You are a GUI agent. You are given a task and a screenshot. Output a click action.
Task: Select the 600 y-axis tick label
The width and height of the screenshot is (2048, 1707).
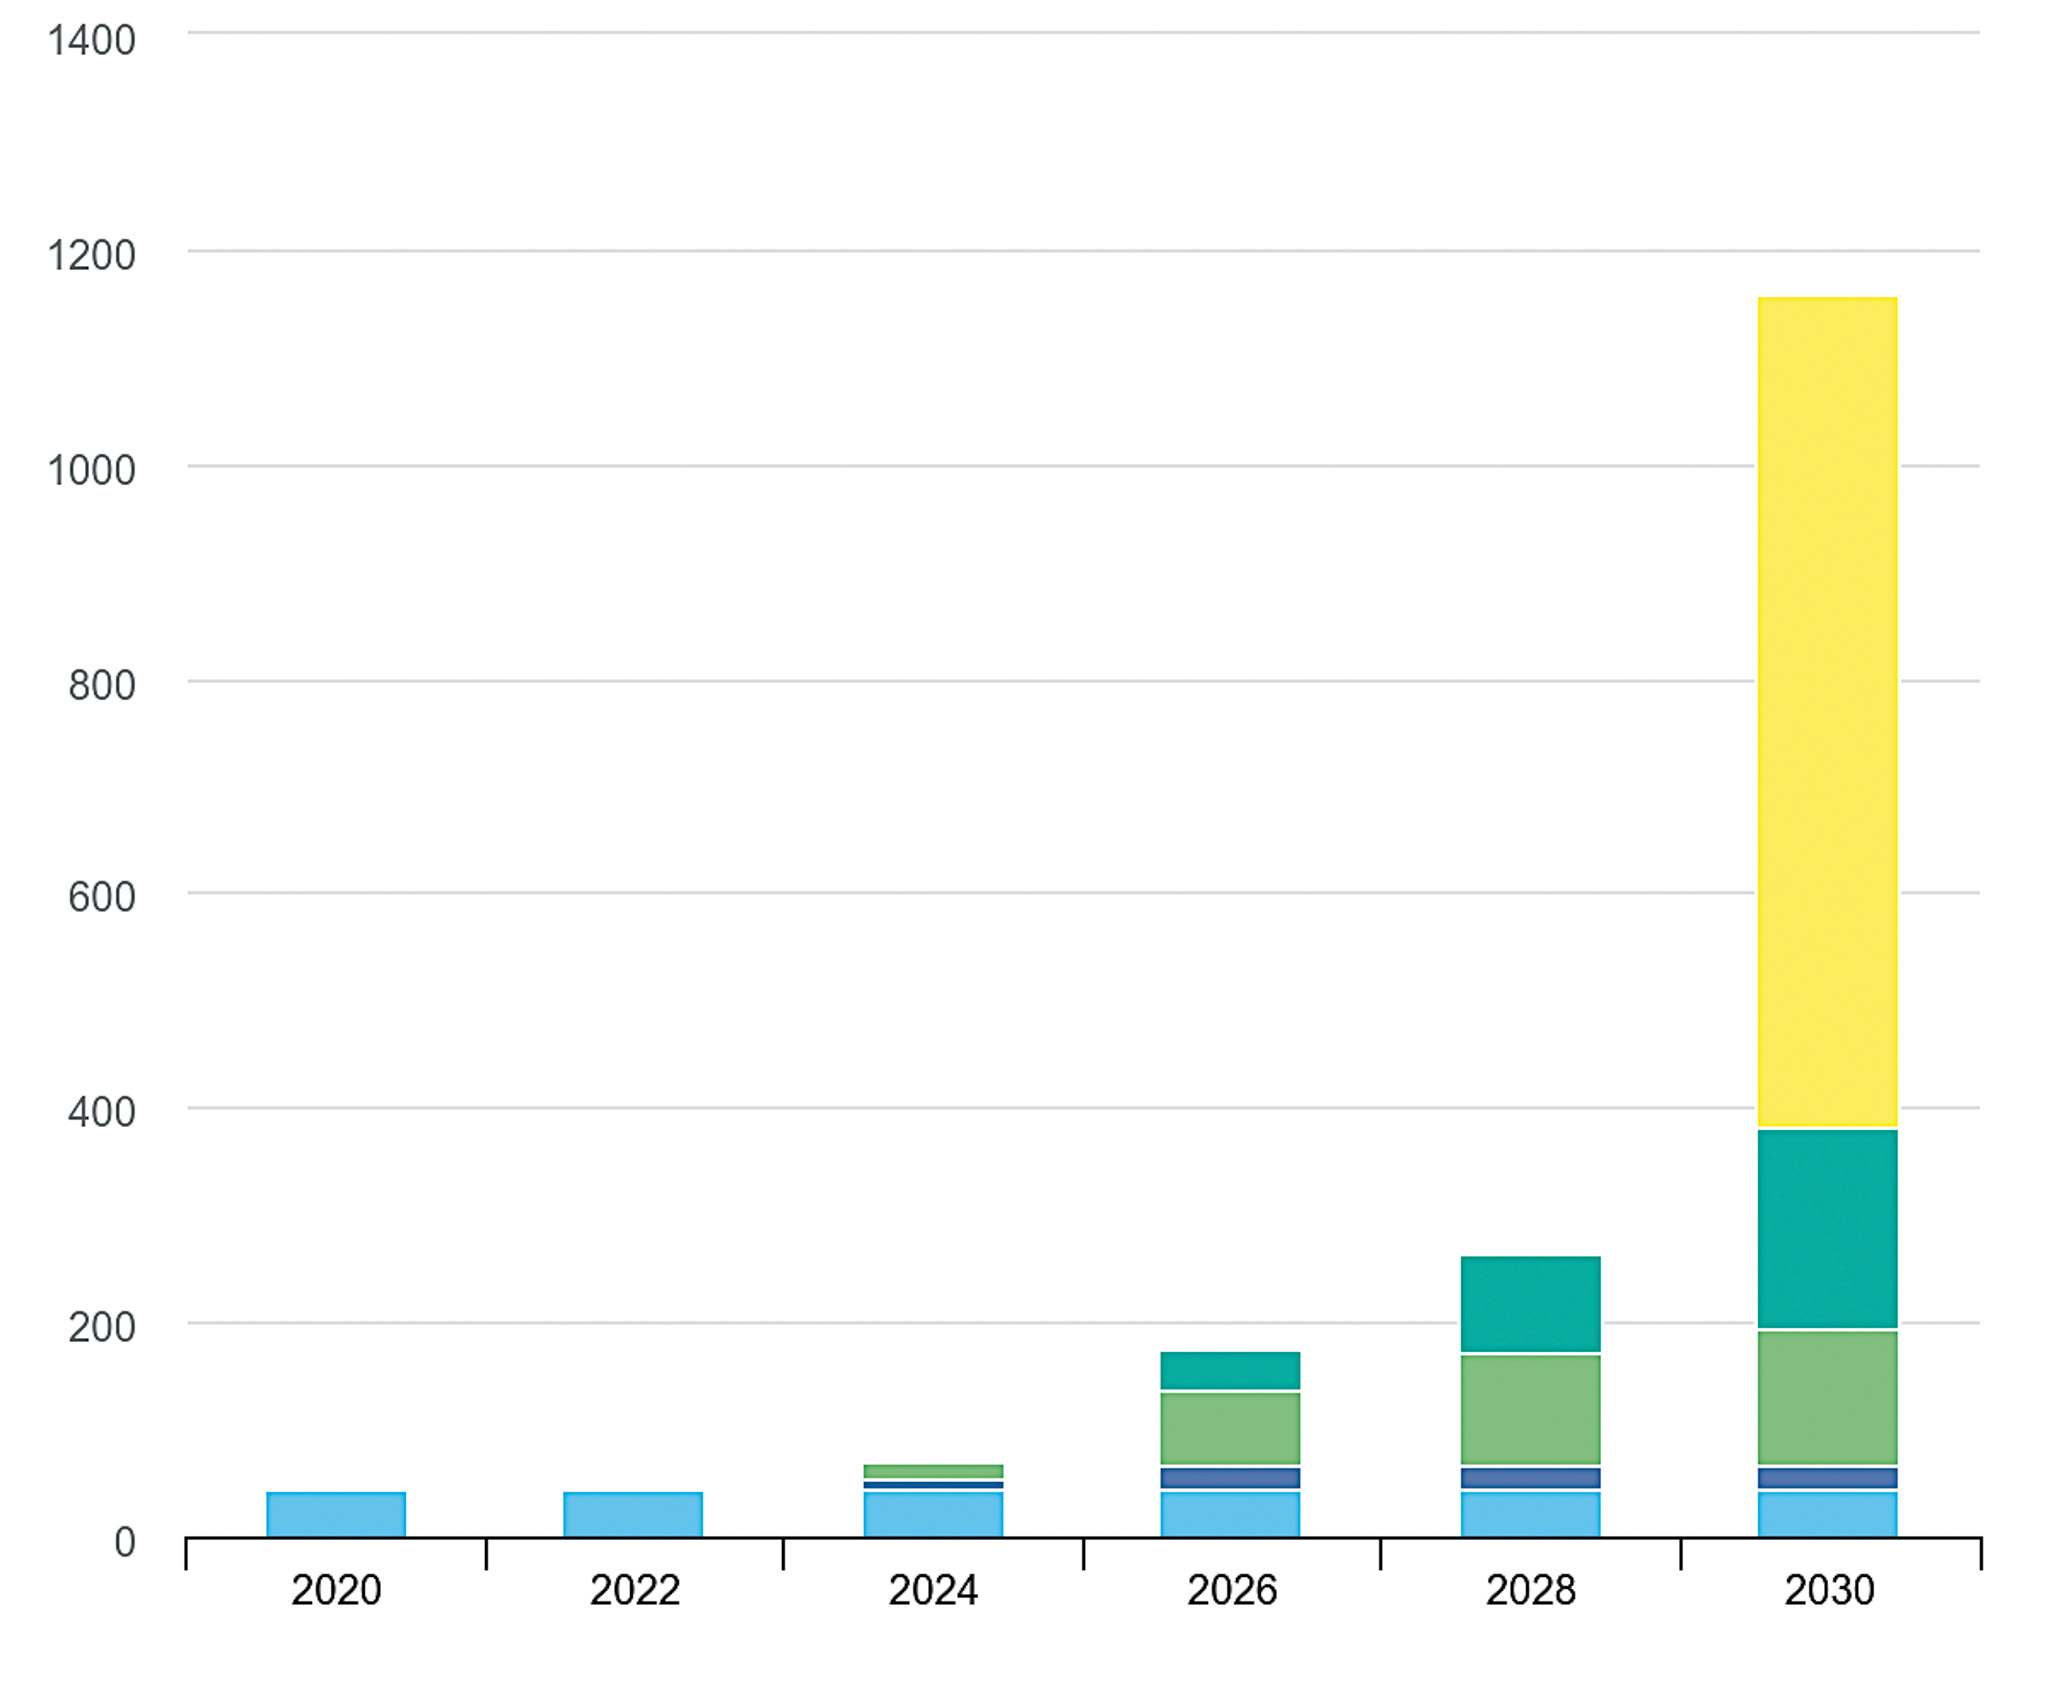point(101,897)
